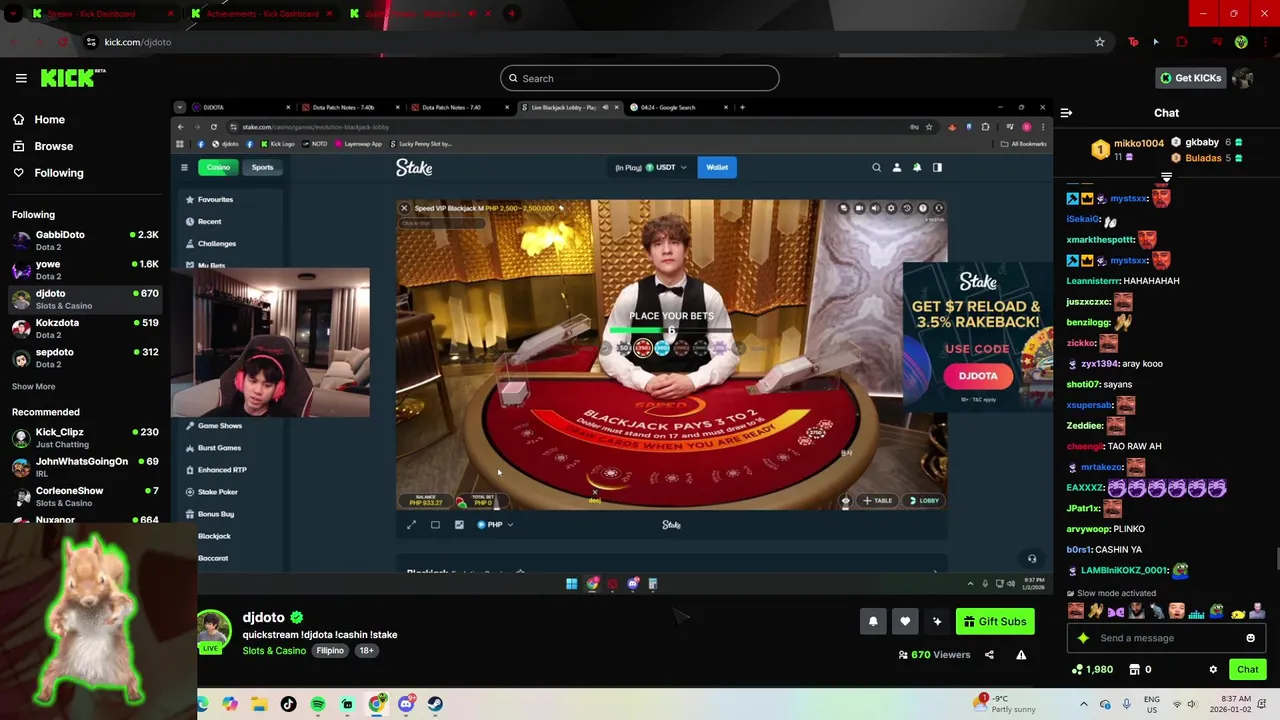
Task: Open Discord from taskbar
Action: [x=406, y=704]
